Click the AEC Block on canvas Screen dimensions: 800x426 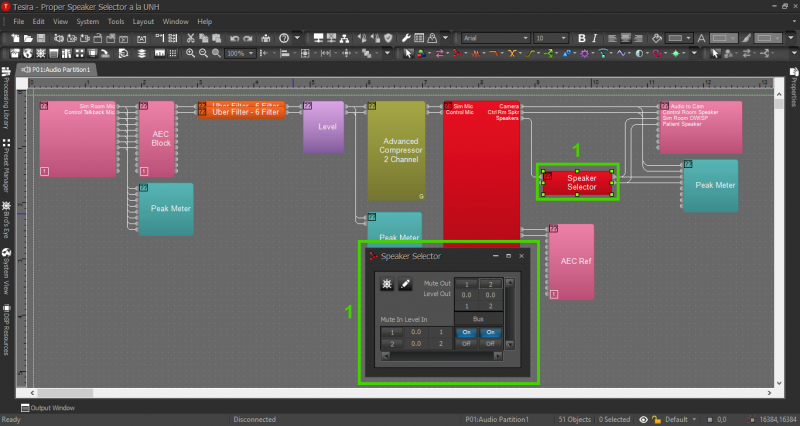pyautogui.click(x=157, y=139)
